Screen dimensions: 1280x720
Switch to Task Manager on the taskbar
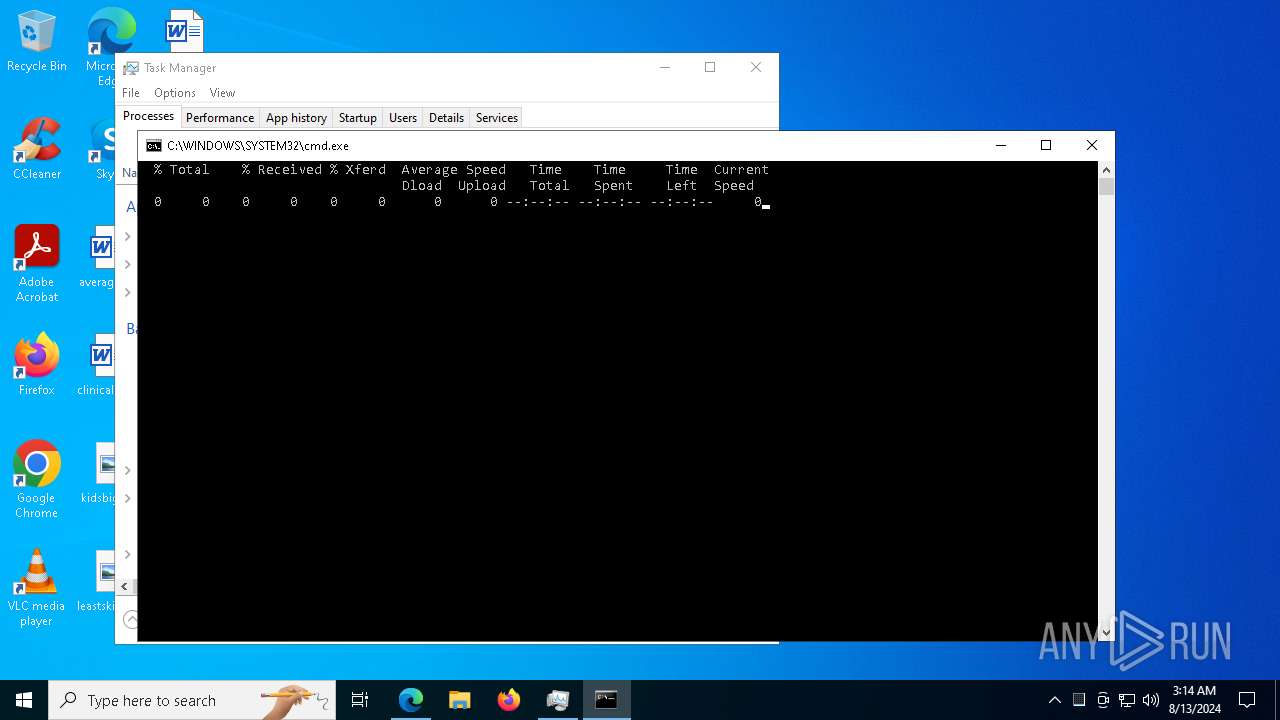[x=558, y=700]
